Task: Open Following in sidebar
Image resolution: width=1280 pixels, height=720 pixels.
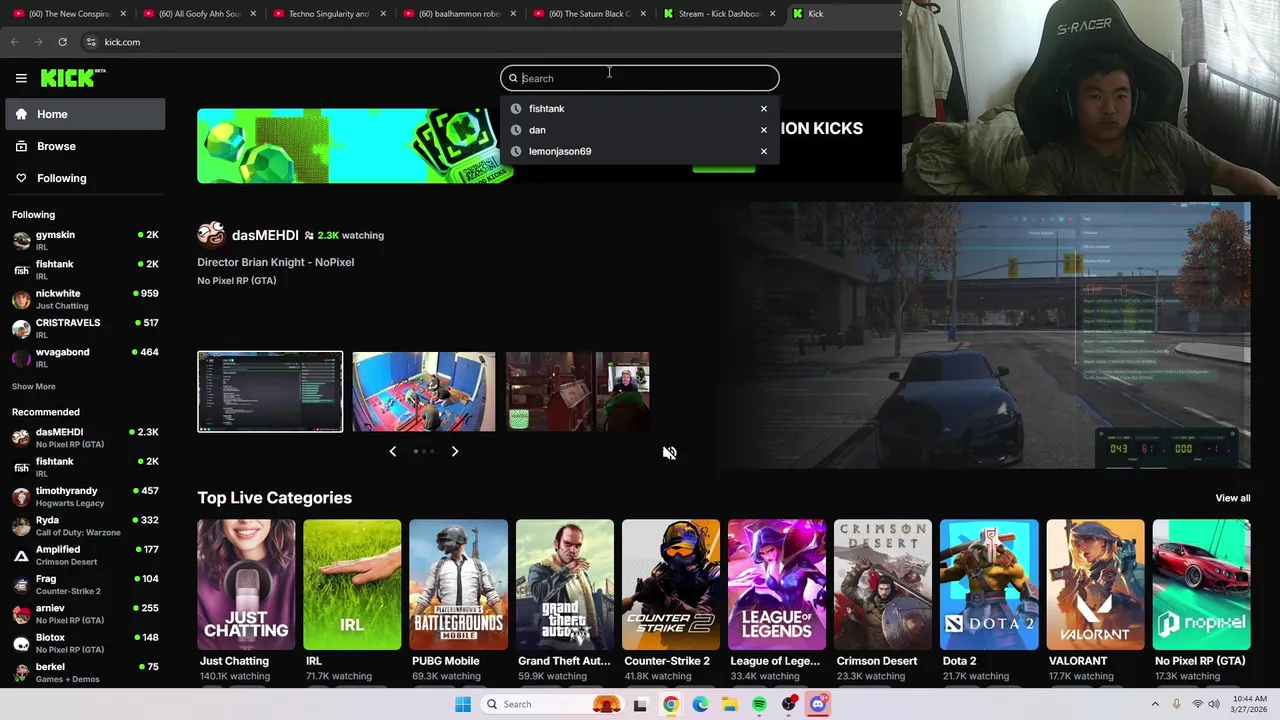Action: [x=85, y=178]
